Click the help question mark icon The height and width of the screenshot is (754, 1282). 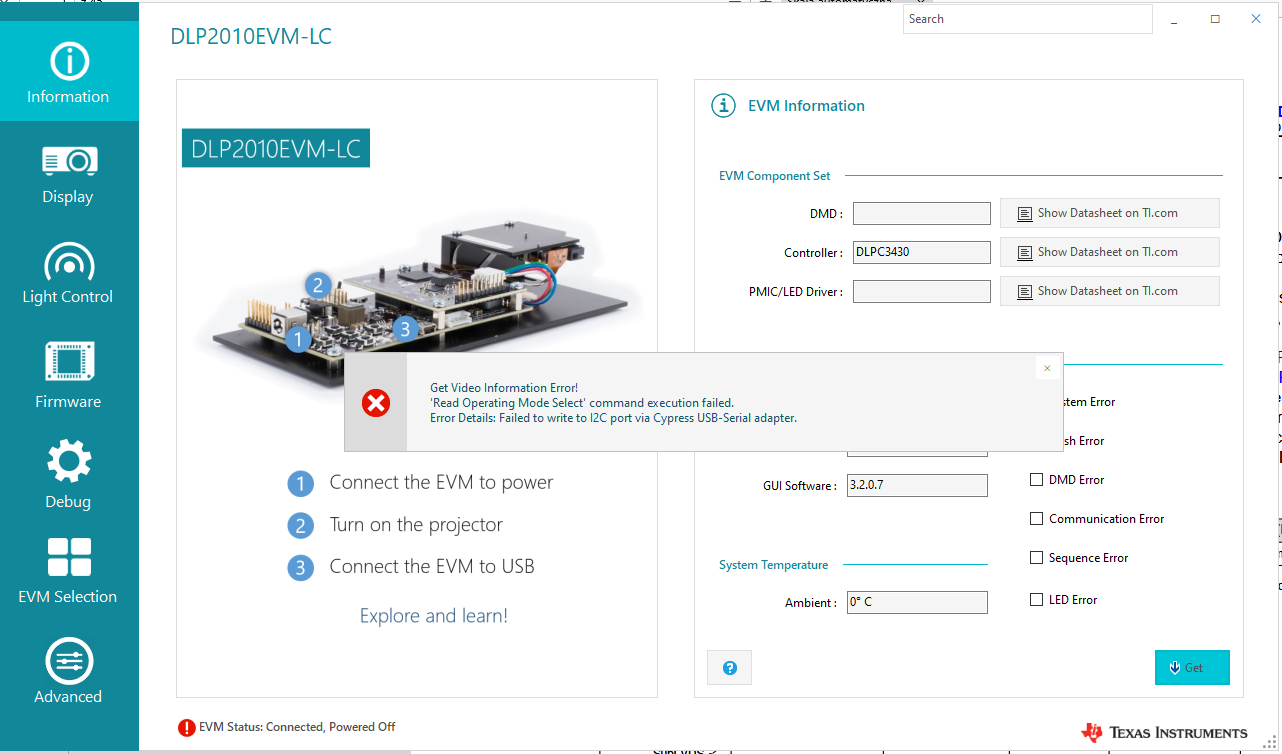point(729,667)
